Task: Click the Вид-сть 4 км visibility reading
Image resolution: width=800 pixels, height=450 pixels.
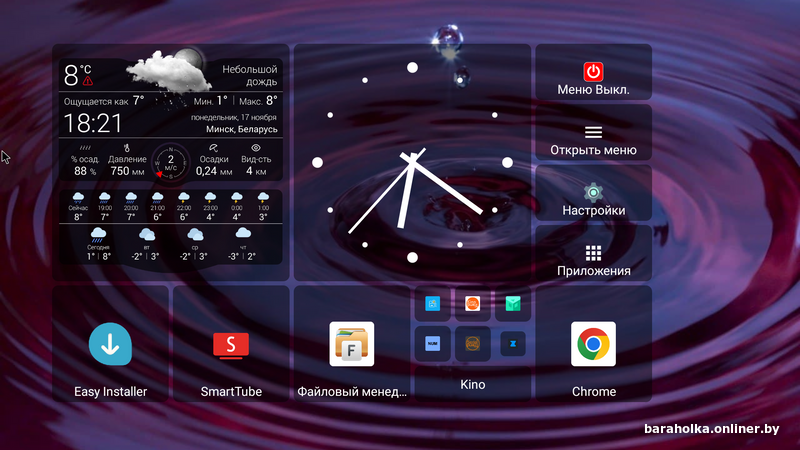Action: (256, 161)
